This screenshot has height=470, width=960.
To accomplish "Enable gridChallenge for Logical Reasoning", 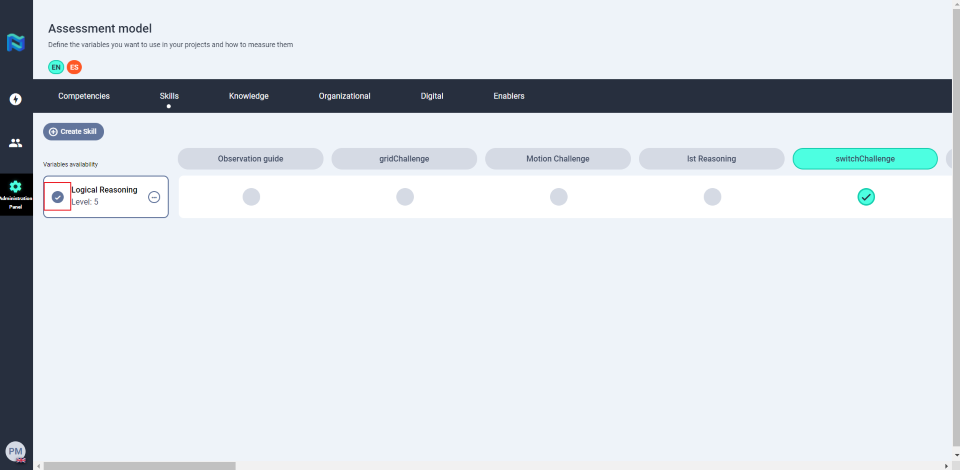I will point(404,197).
